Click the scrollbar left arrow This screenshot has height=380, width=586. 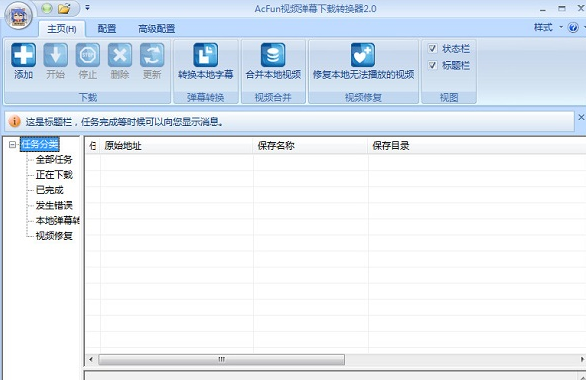coord(91,359)
